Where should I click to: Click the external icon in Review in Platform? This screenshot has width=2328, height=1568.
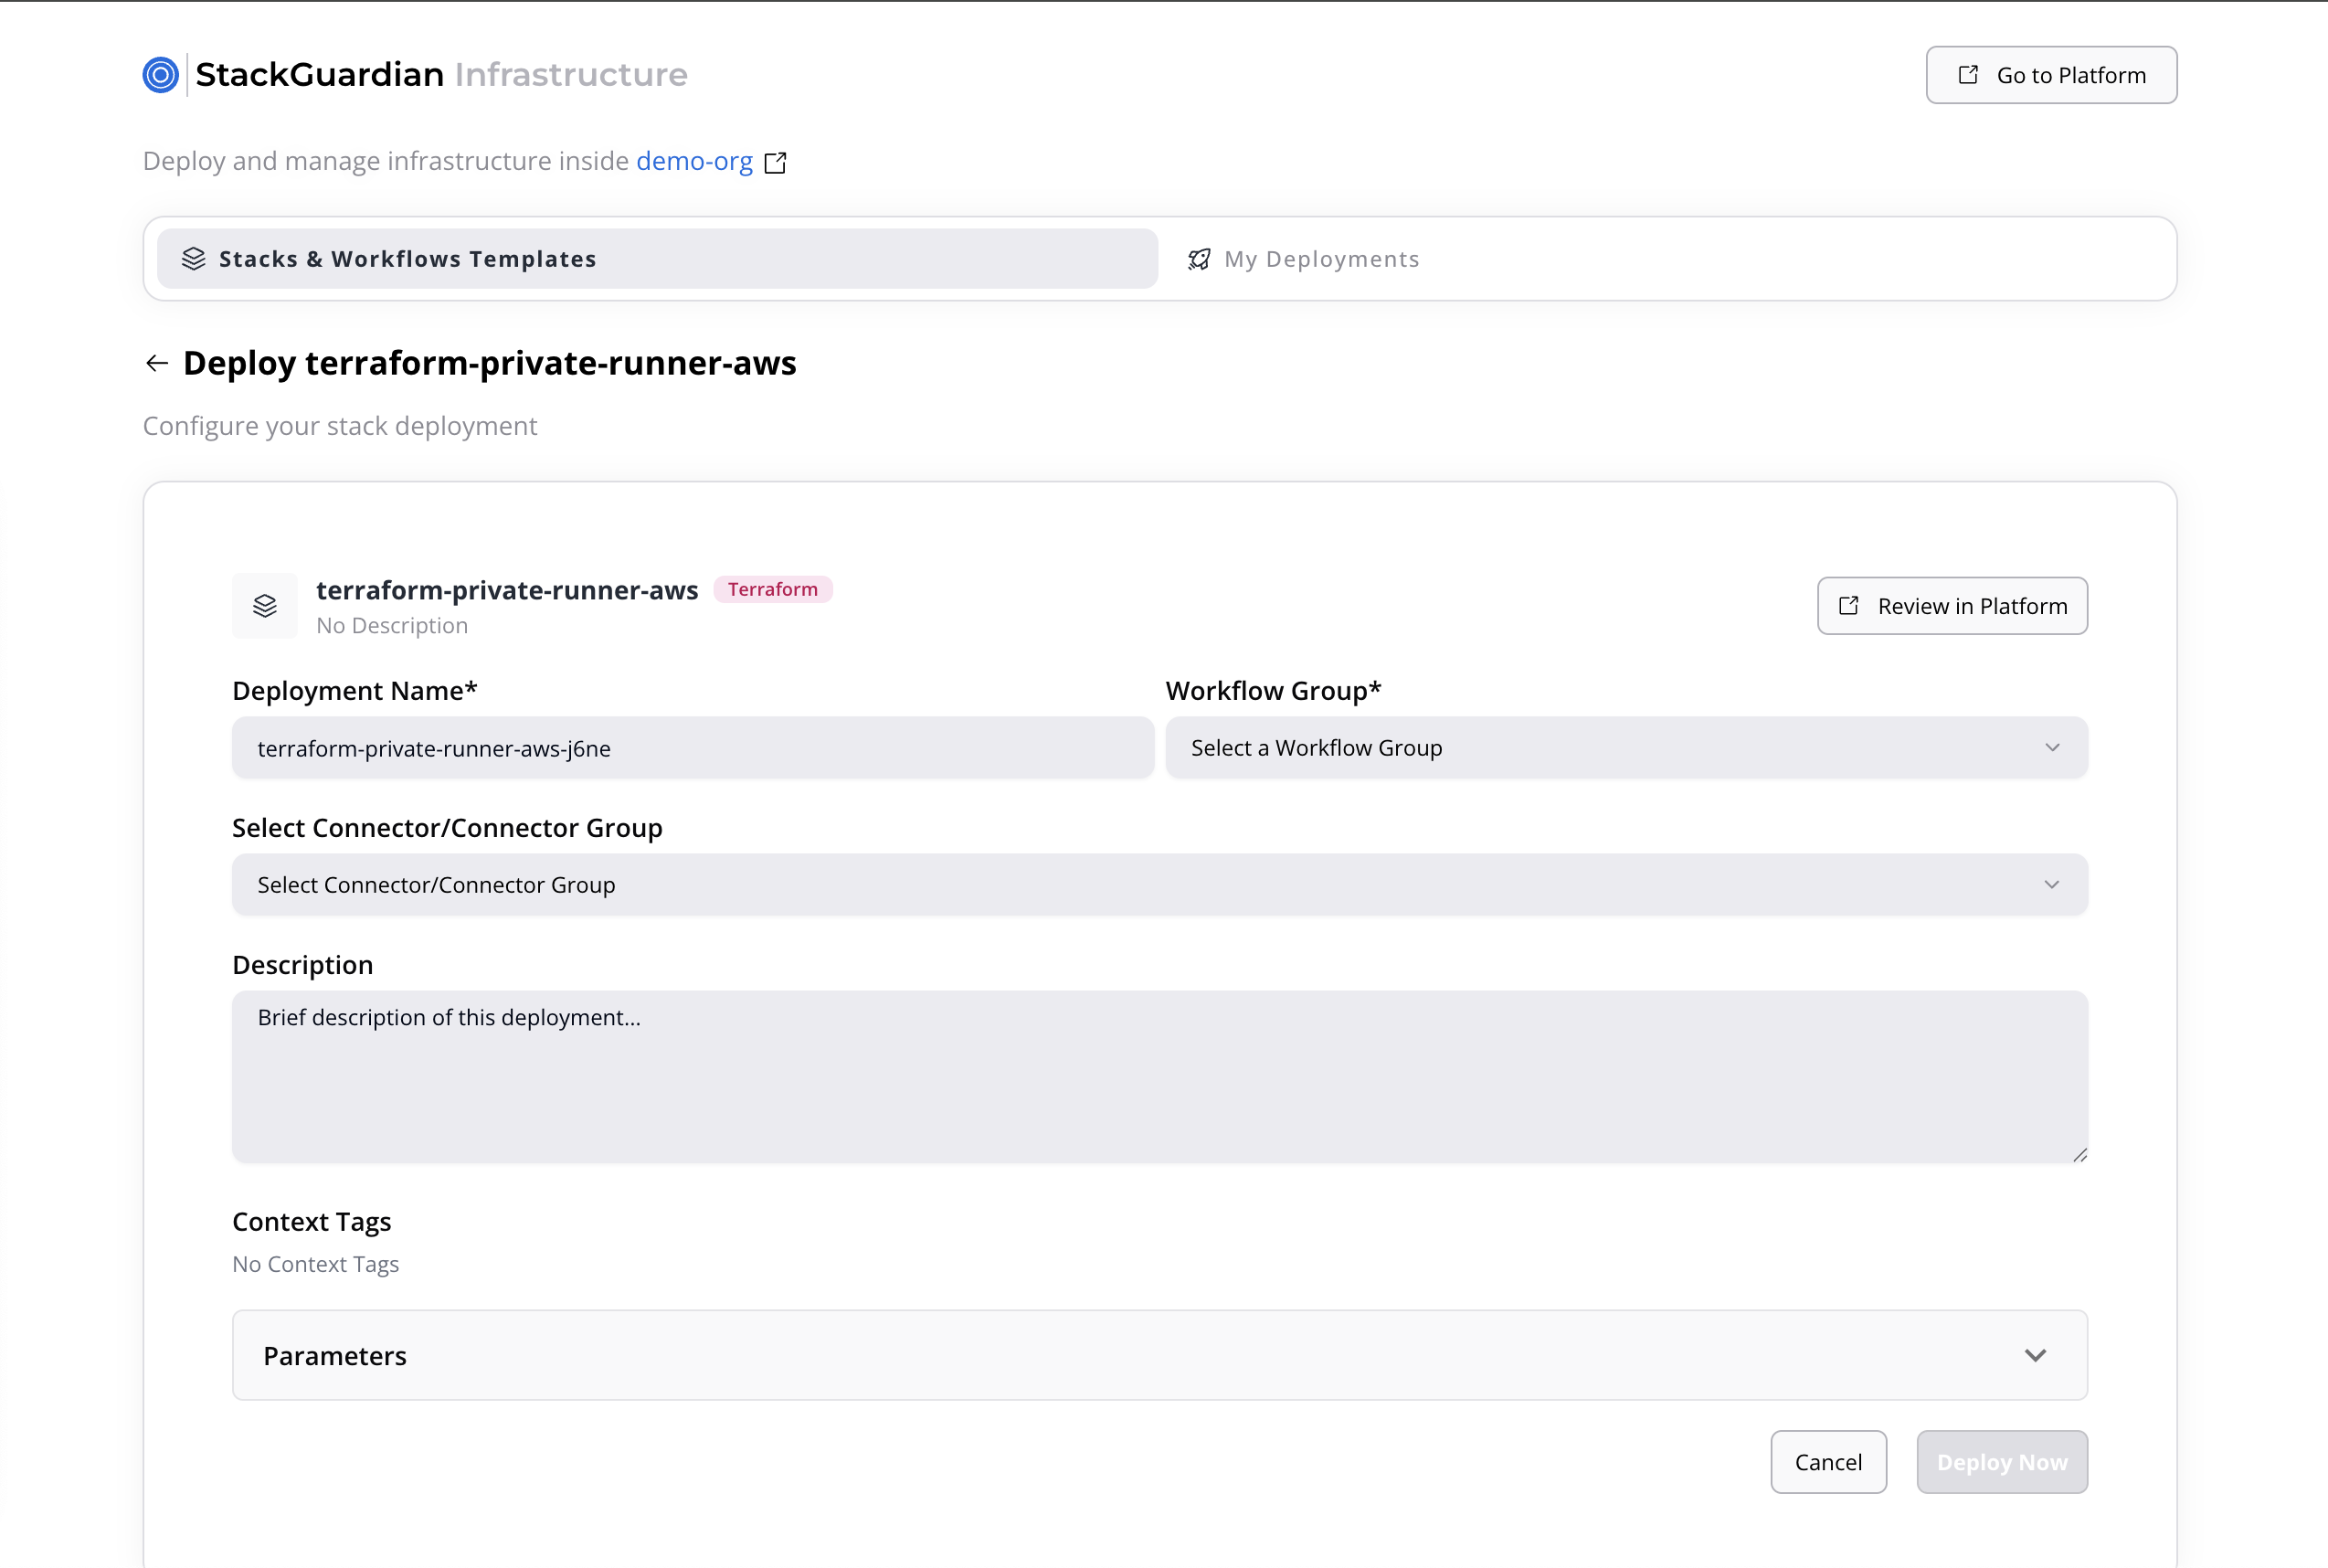tap(1849, 606)
